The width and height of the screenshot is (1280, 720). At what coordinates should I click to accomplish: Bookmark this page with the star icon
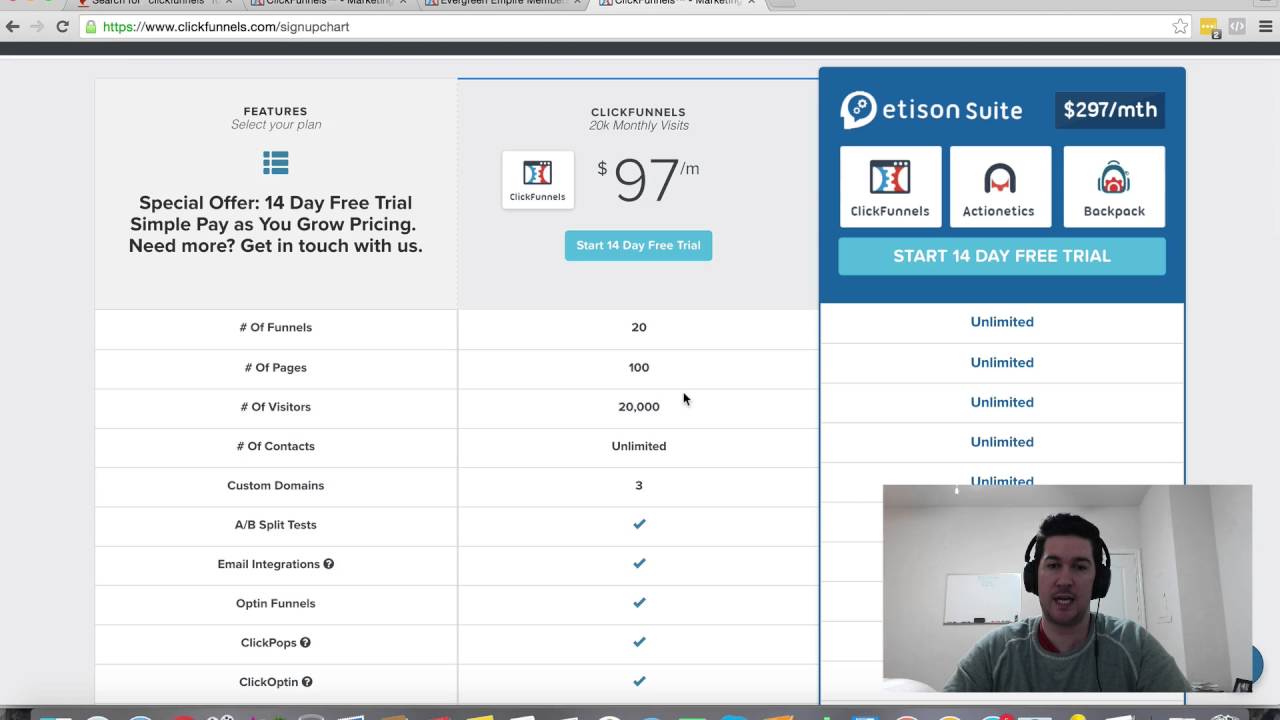click(x=1180, y=27)
